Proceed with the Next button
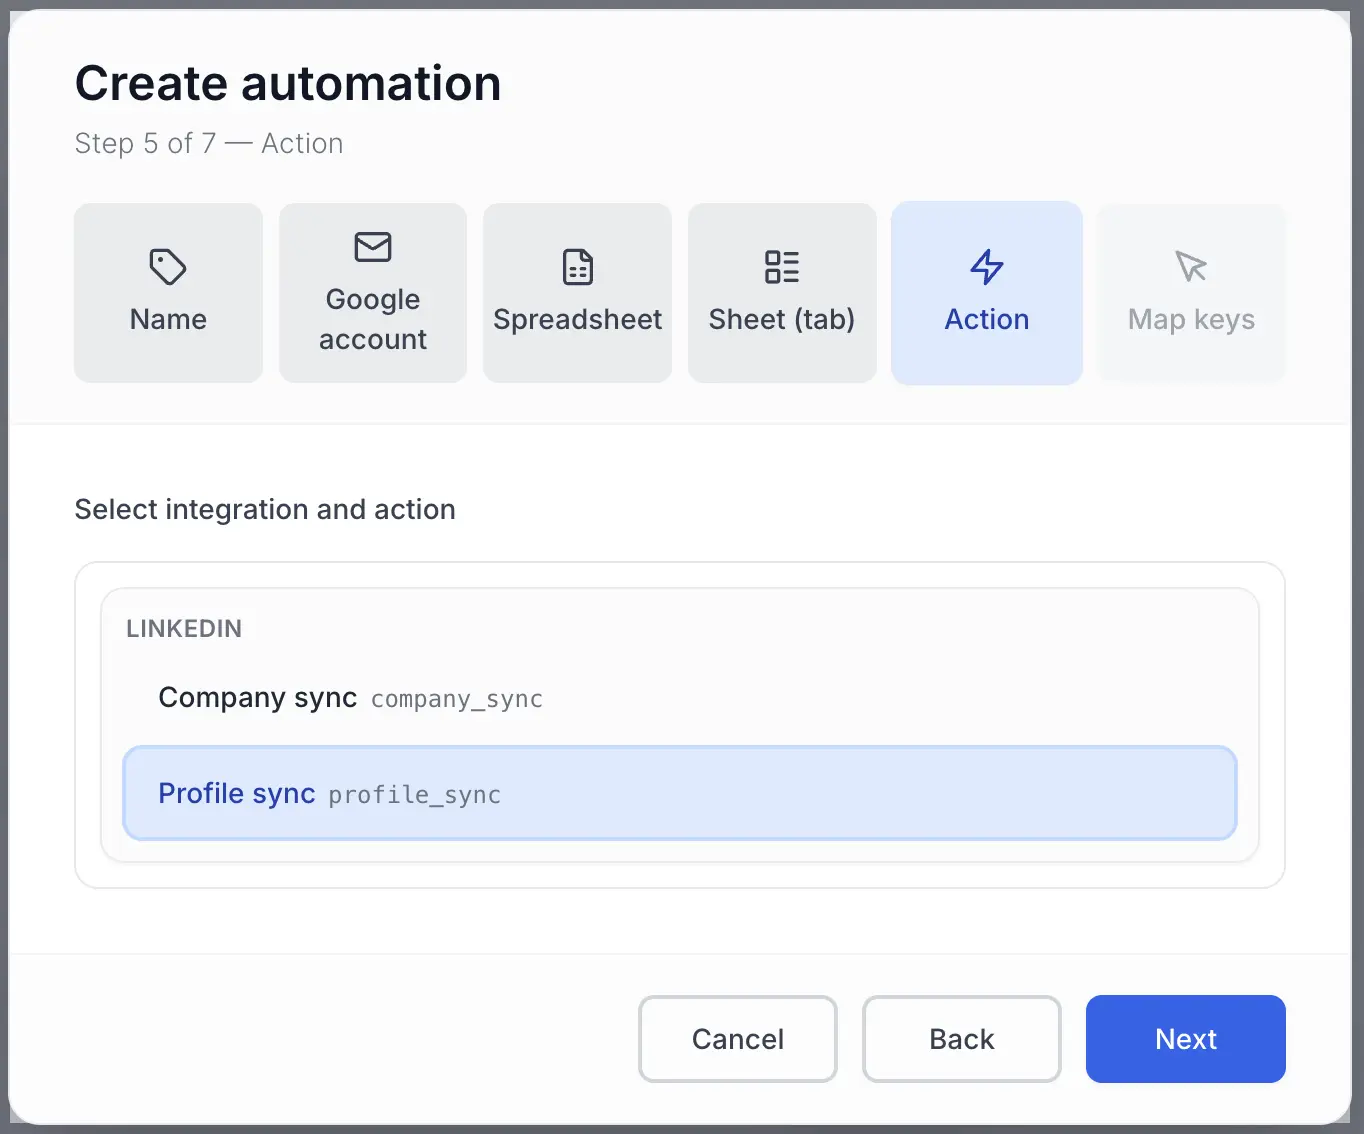Viewport: 1364px width, 1134px height. coord(1186,1039)
